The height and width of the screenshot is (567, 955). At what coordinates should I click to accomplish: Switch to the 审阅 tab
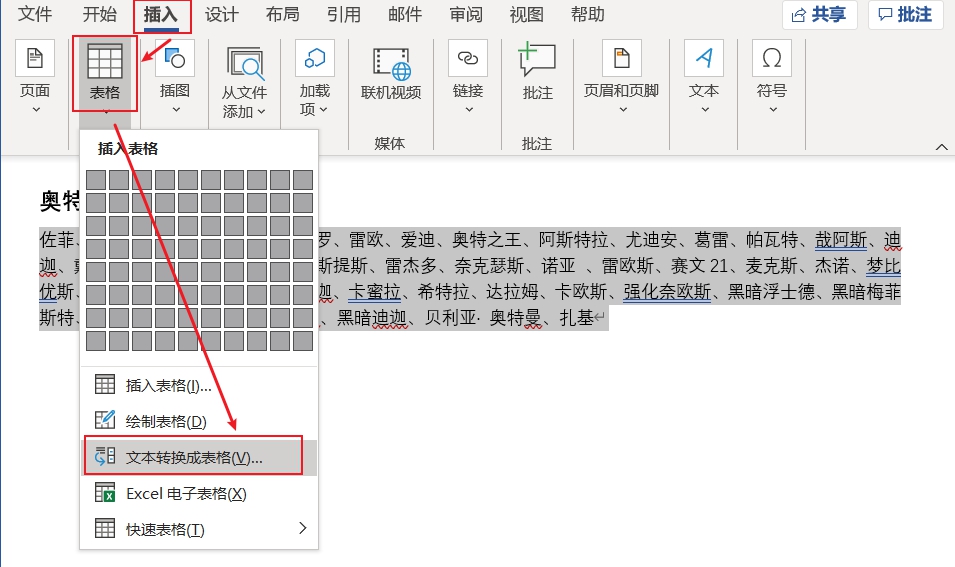pos(466,14)
